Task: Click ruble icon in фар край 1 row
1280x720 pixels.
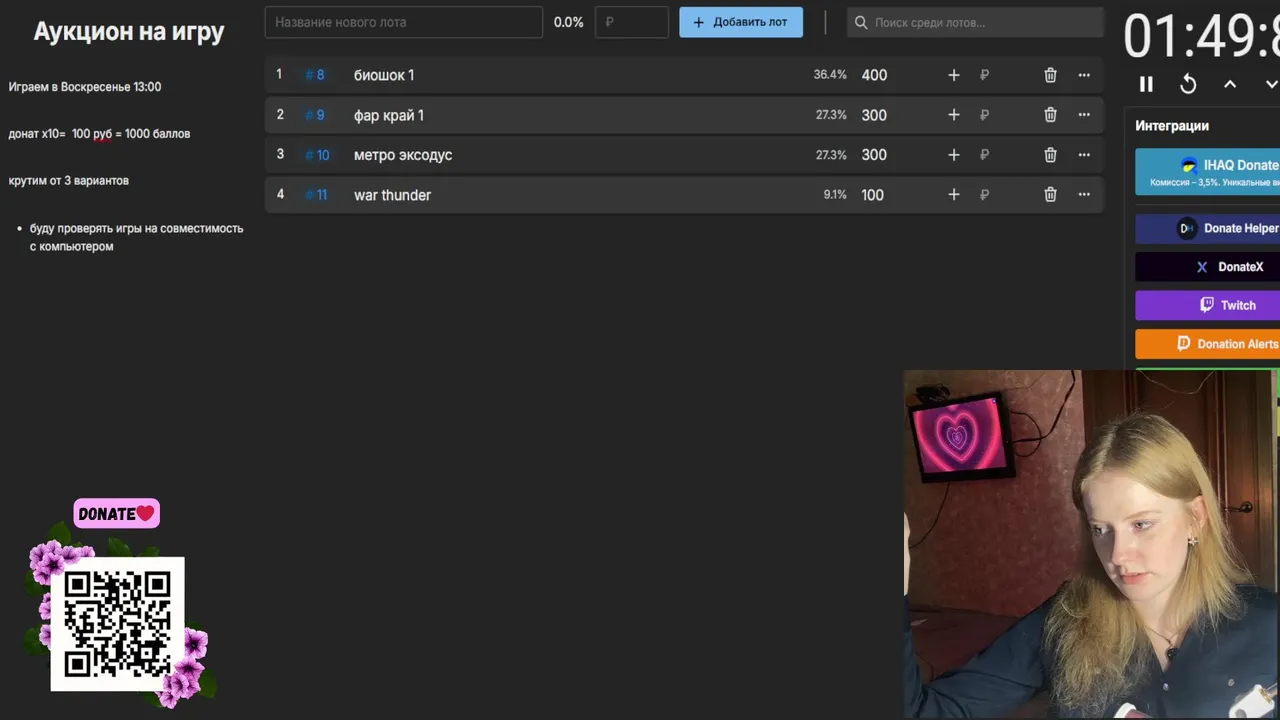Action: (x=985, y=115)
